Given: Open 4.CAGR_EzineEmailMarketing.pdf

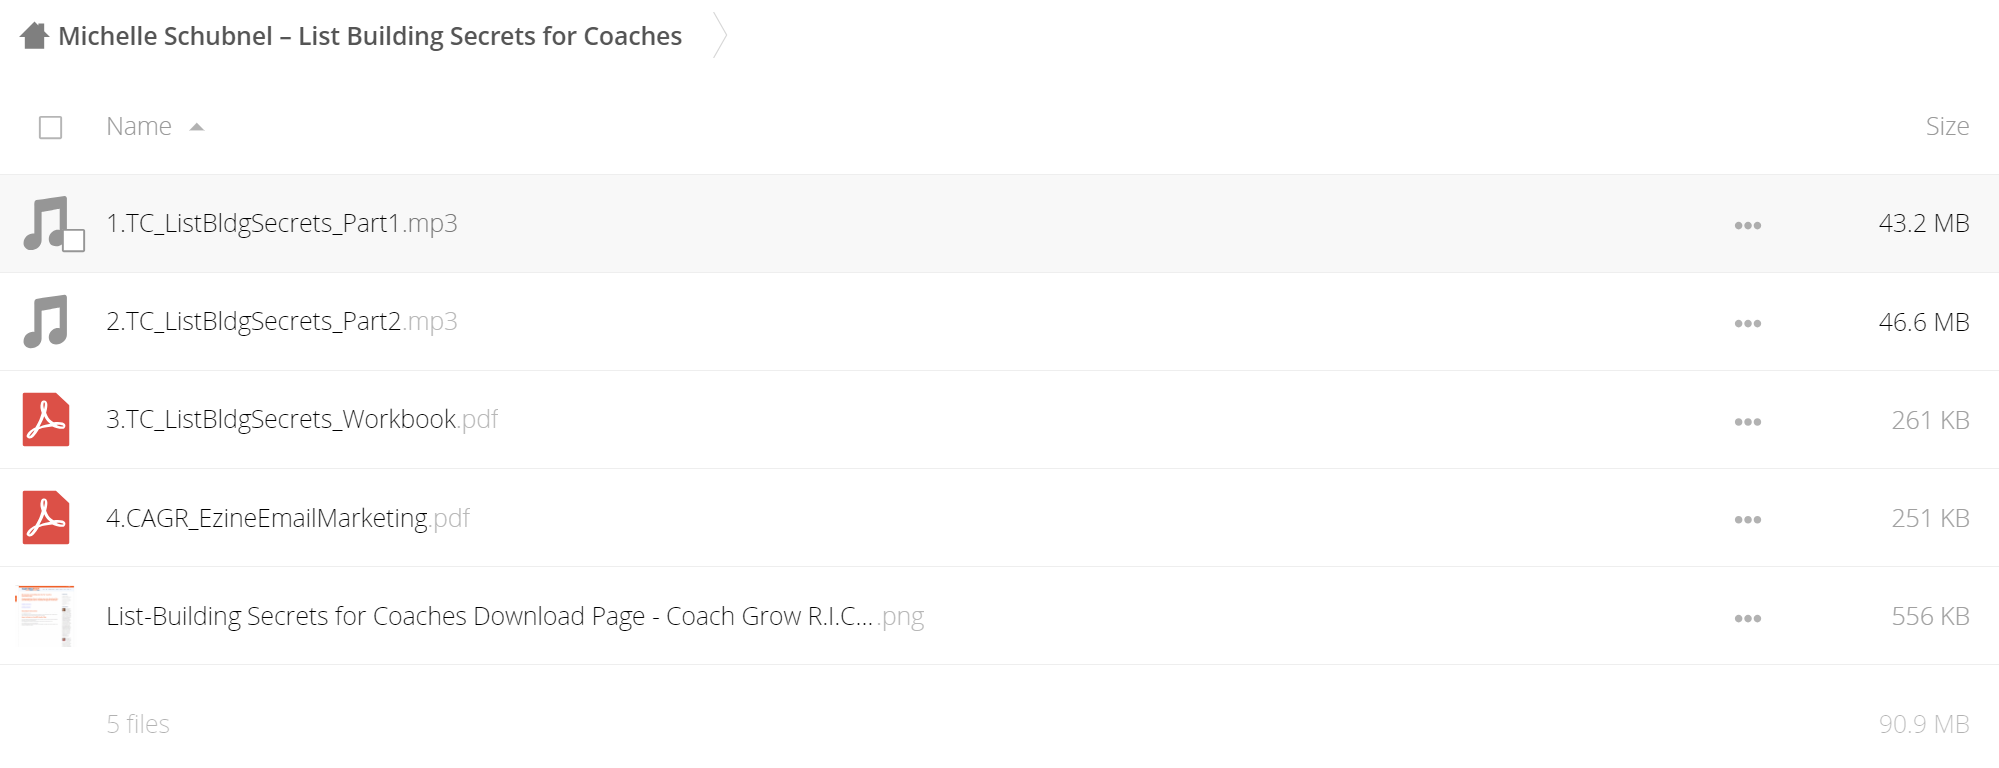Looking at the screenshot, I should (x=288, y=518).
